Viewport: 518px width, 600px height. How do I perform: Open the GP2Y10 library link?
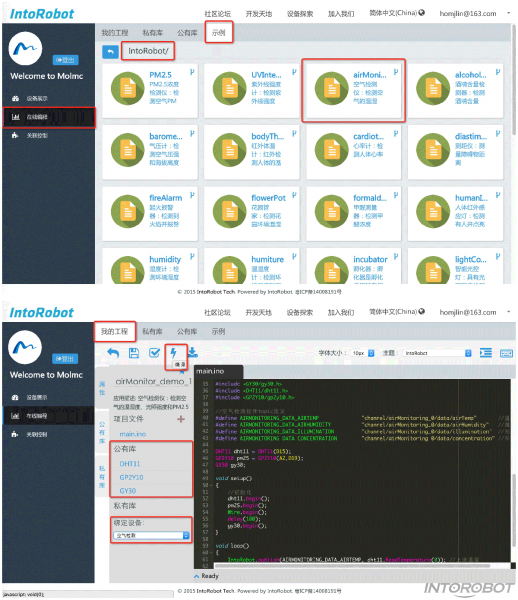(x=131, y=477)
